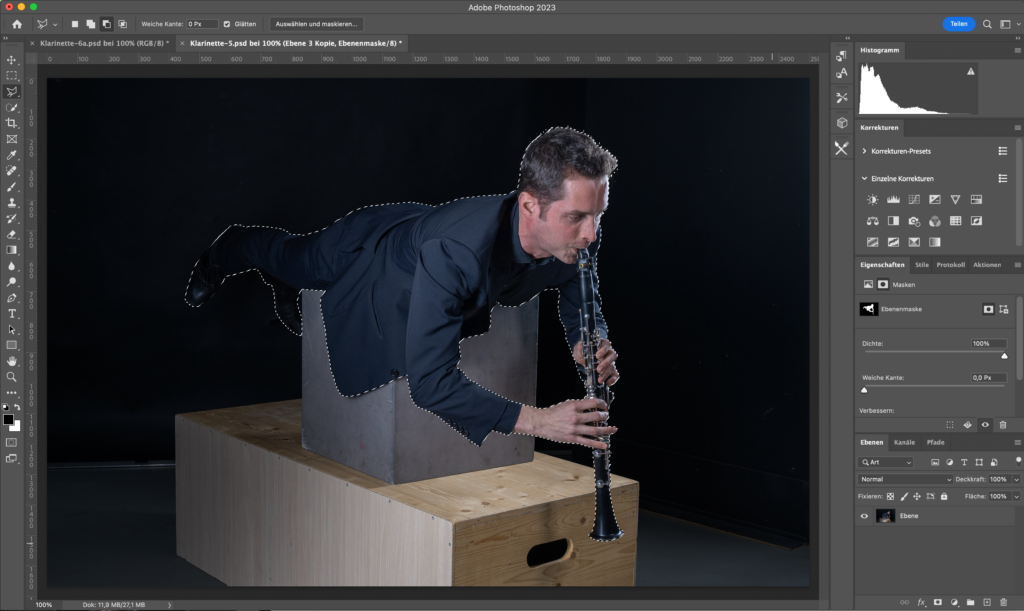Open the workspace switcher dropdown
1024x611 pixels.
[1009, 24]
